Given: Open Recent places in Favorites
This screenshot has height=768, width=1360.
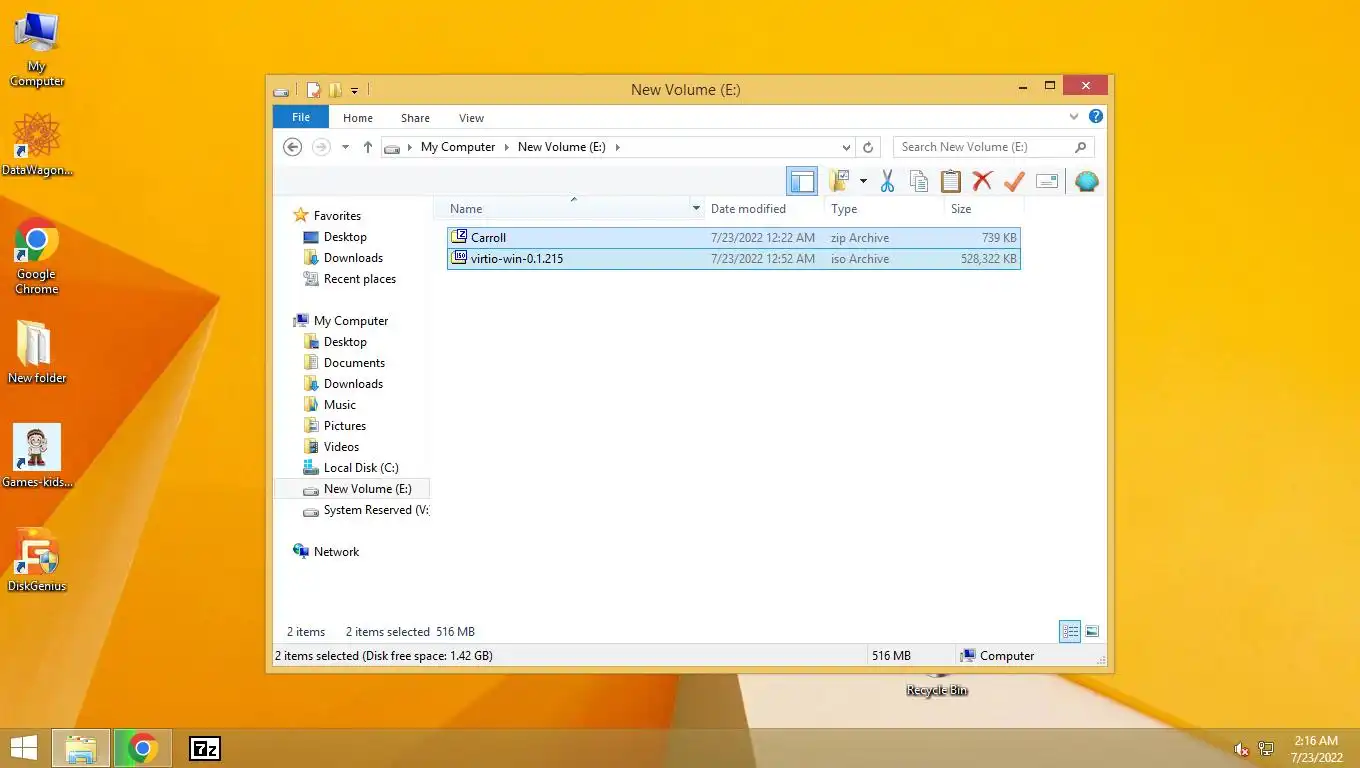Looking at the screenshot, I should click(x=360, y=279).
